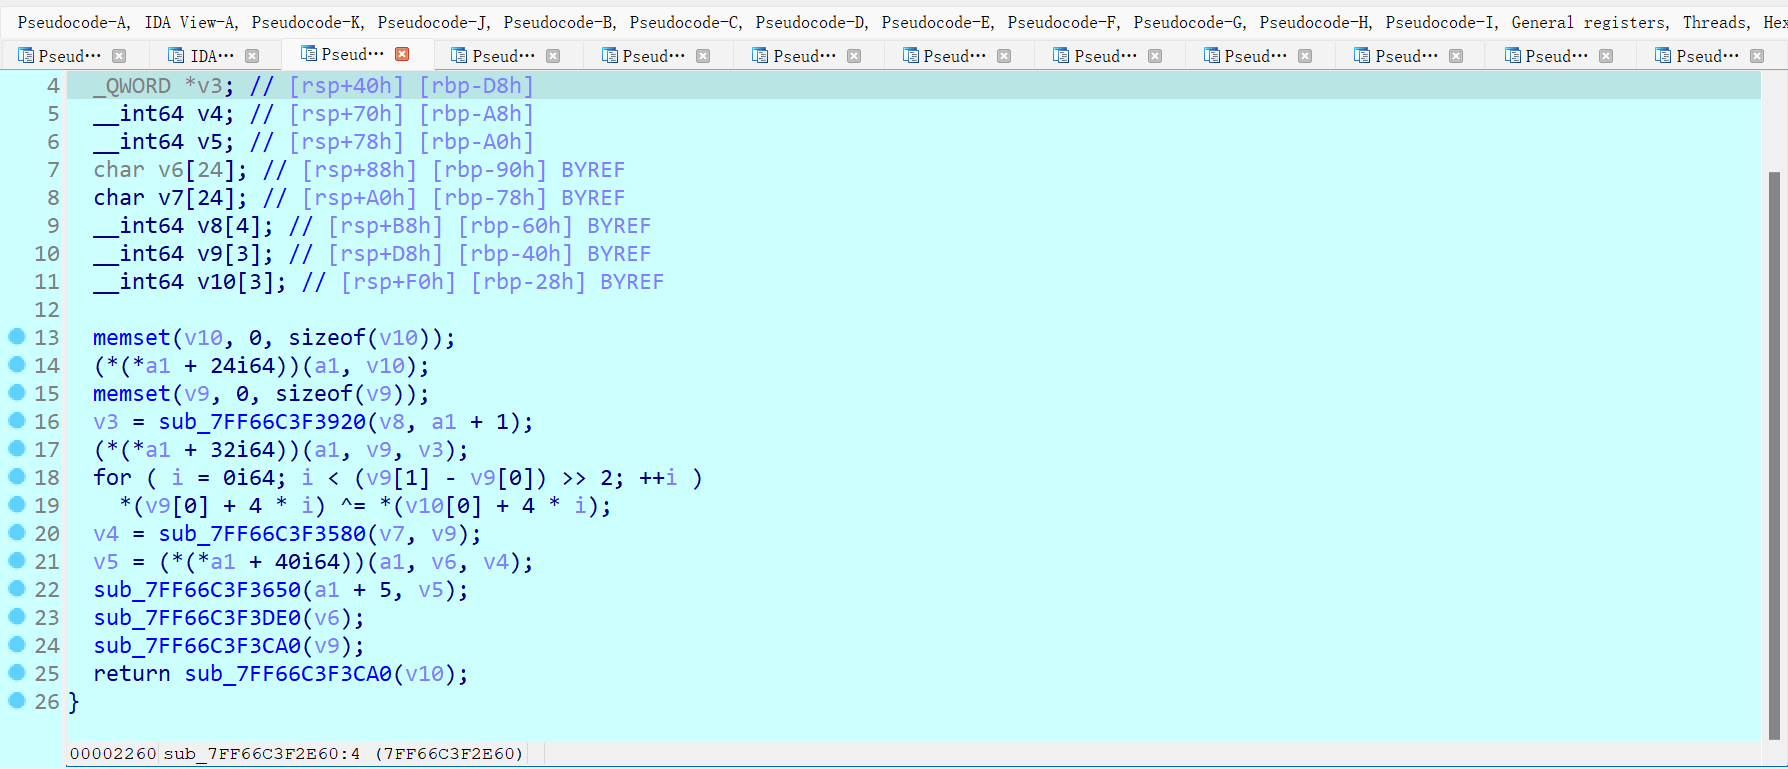
Task: Click the IDA View tab's page icon
Action: [x=176, y=56]
